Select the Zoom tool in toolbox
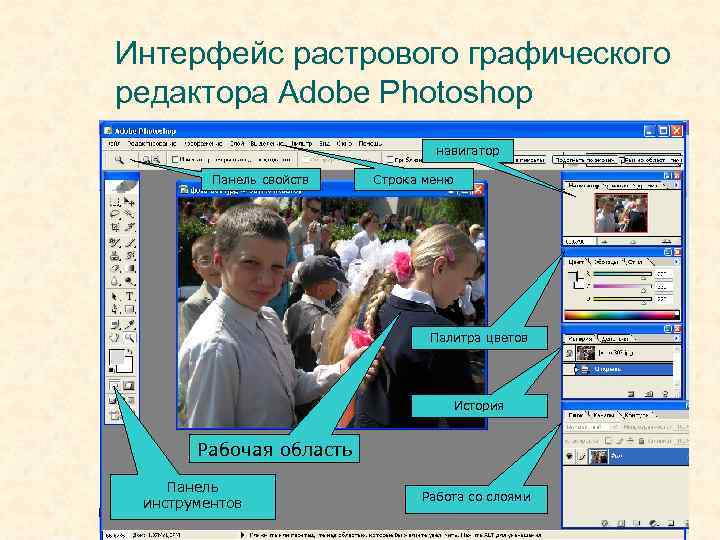Viewport: 720px width, 540px height. (129, 338)
